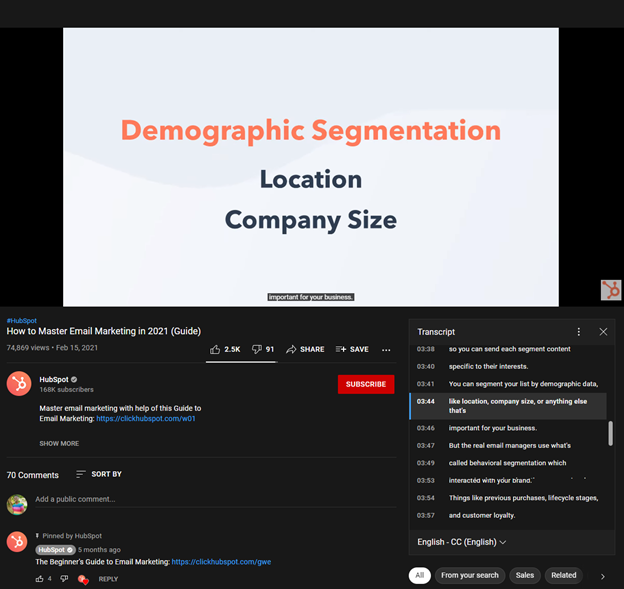The image size is (624, 589).
Task: Jump to 03:46 important for your business
Action: tap(508, 428)
